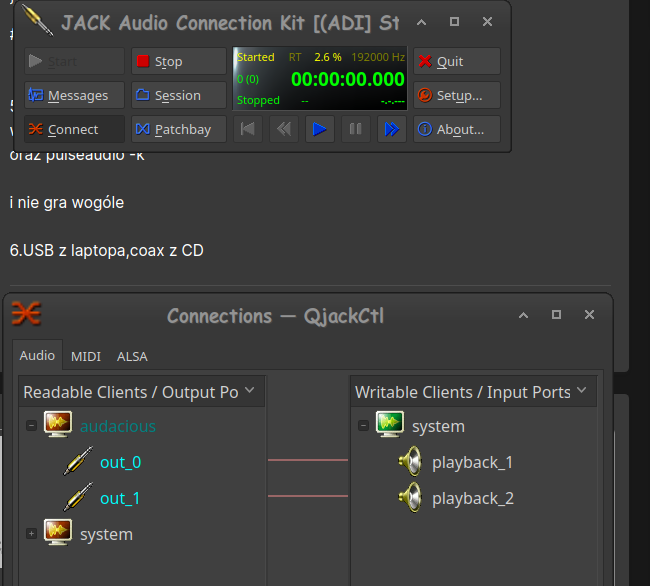
Task: Close the Connections QjackCtl window
Action: pos(589,315)
